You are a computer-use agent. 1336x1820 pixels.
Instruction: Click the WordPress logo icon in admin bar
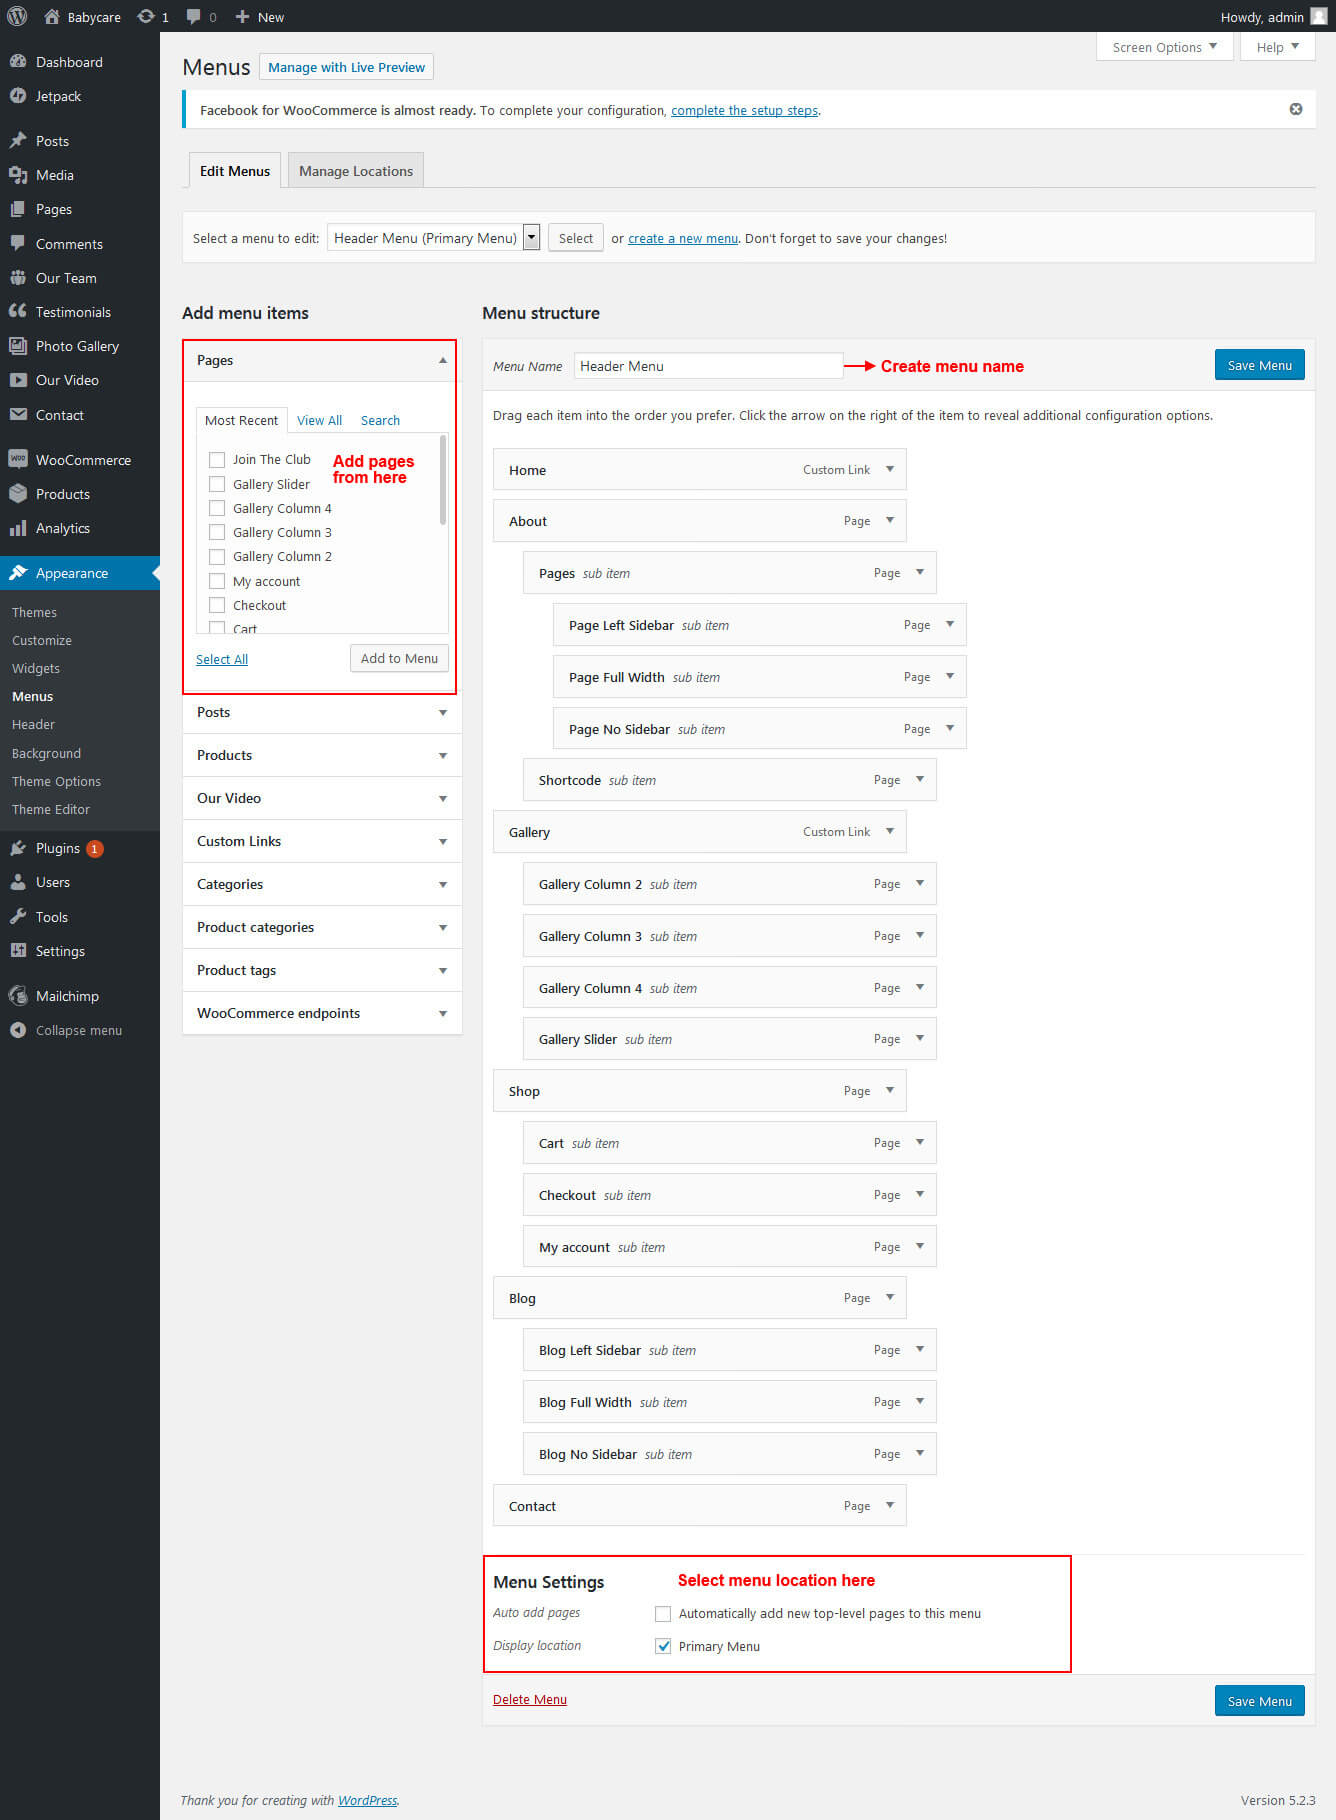click(17, 17)
